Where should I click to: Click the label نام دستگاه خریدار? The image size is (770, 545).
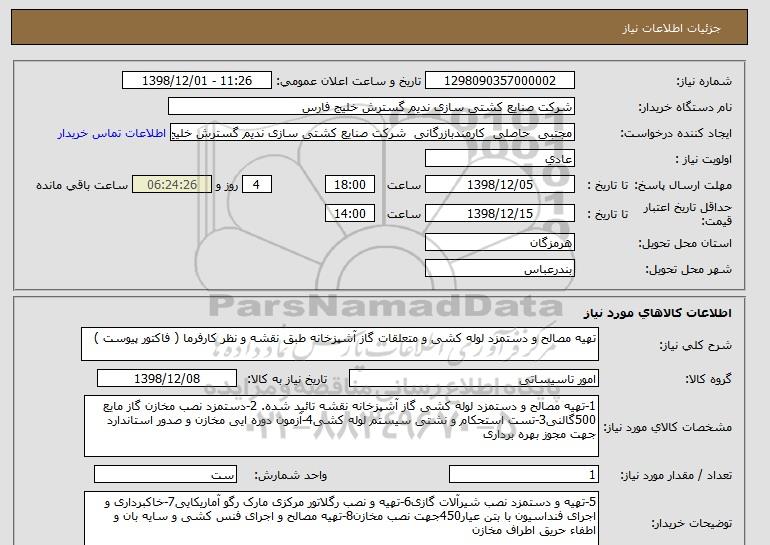tap(685, 107)
